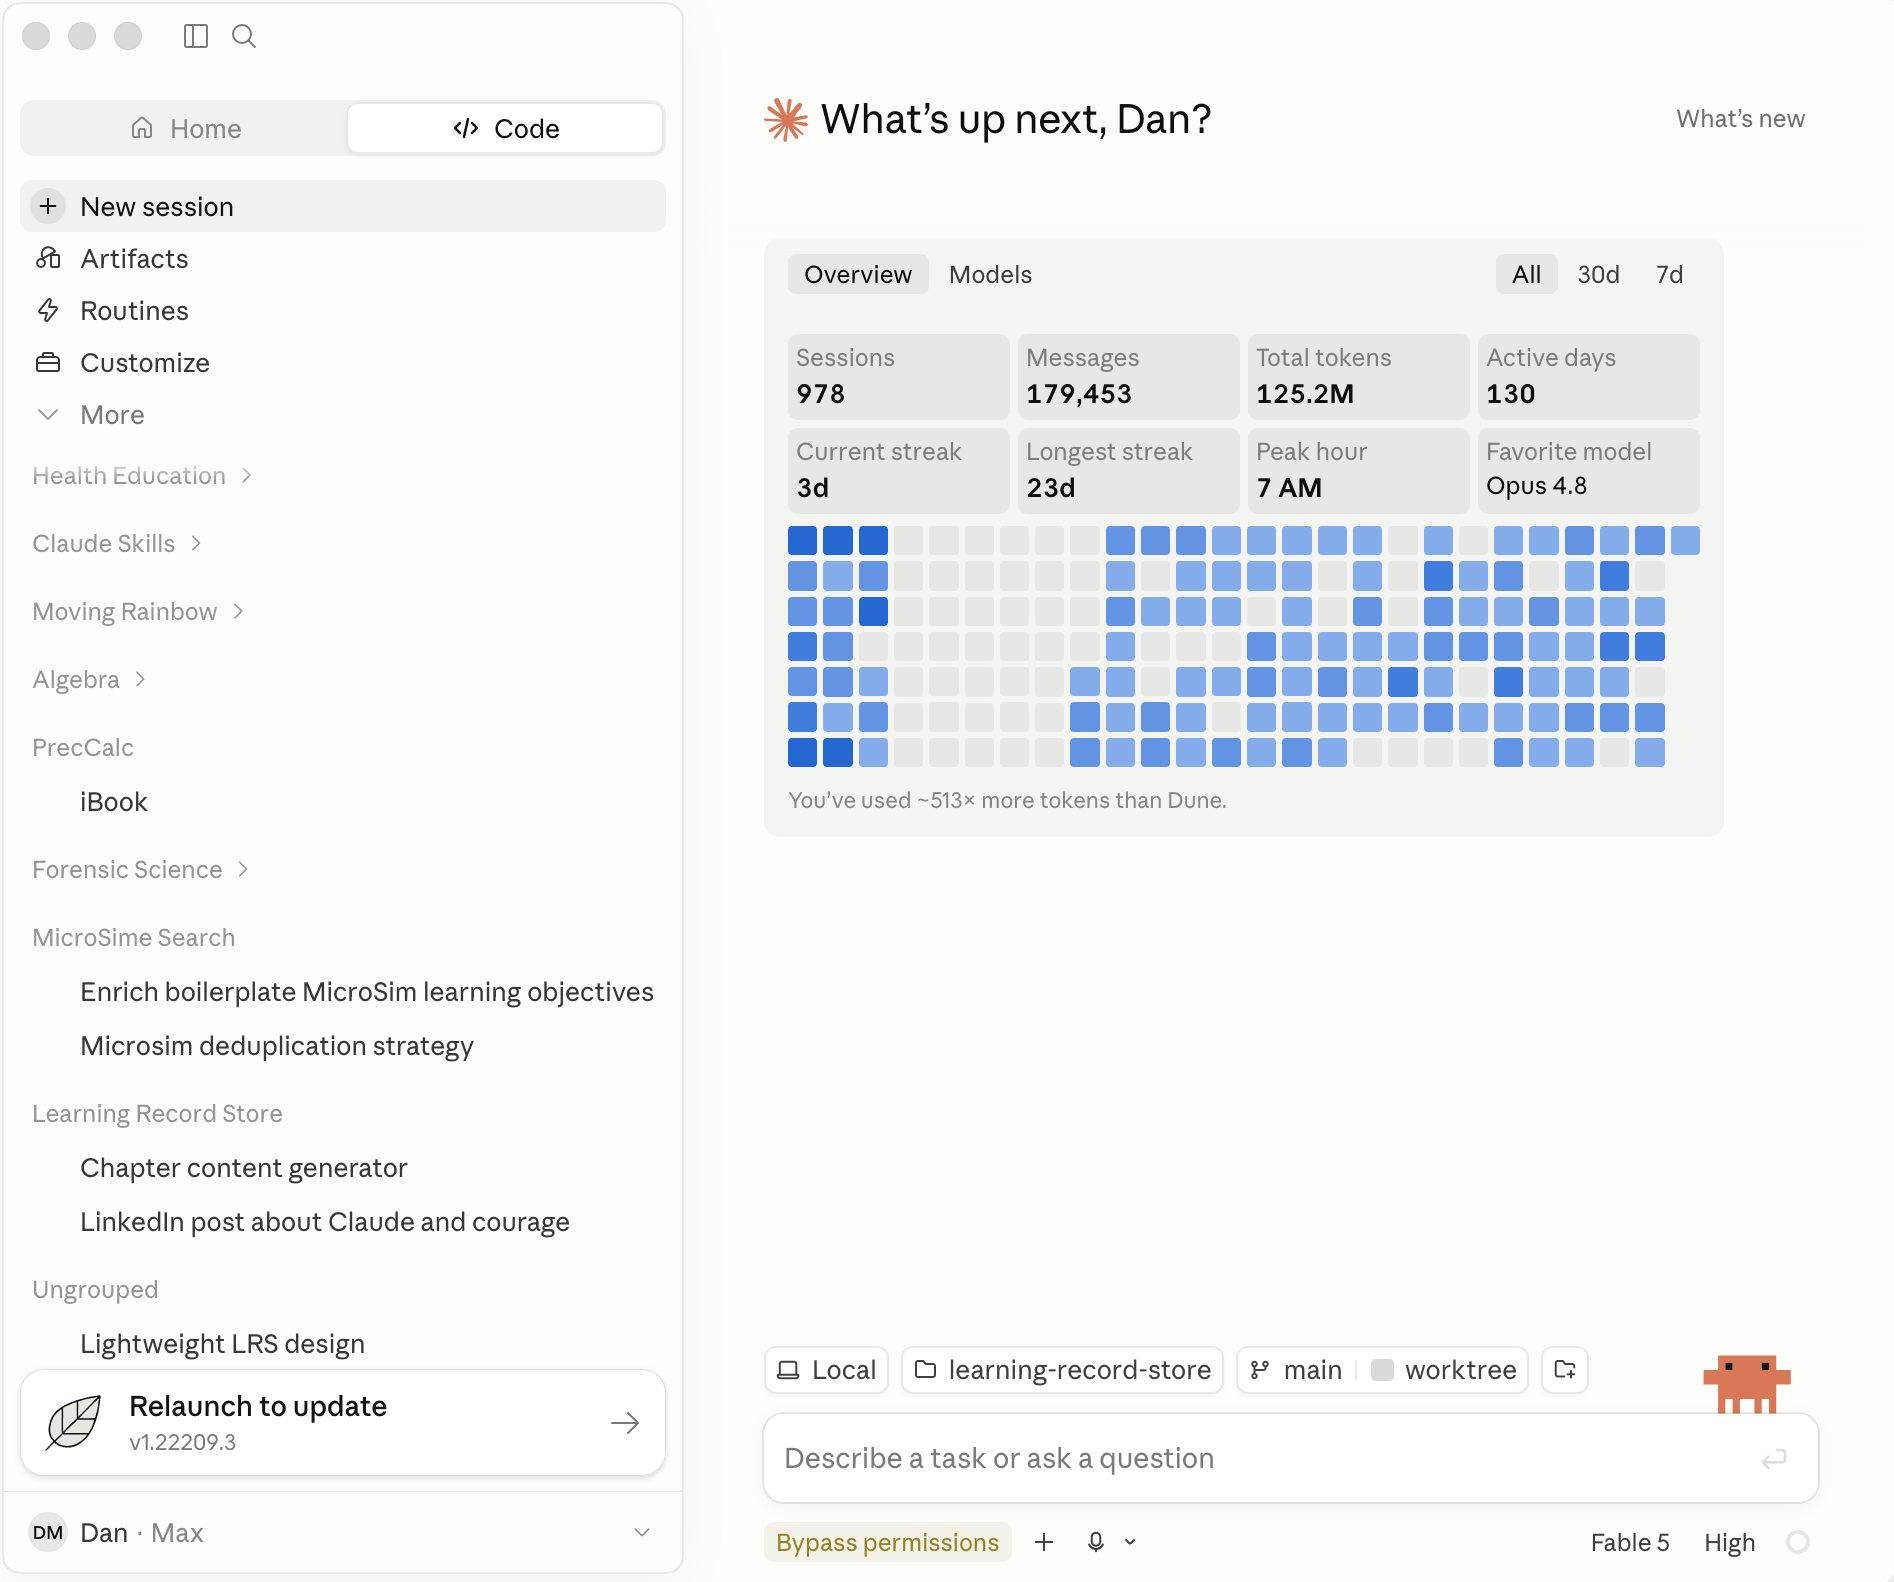Click the plus icon beside New session
Viewport: 1894px width, 1582px height.
pos(48,206)
